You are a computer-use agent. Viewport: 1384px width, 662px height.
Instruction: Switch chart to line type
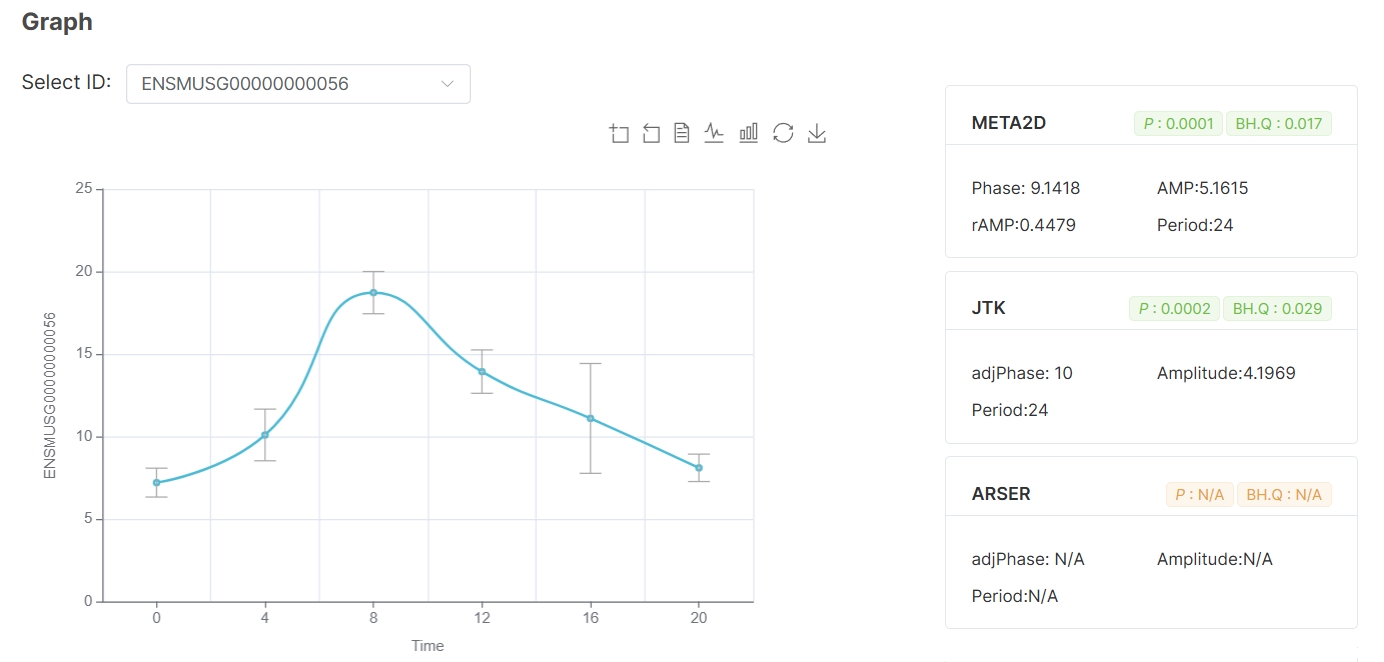coord(714,133)
